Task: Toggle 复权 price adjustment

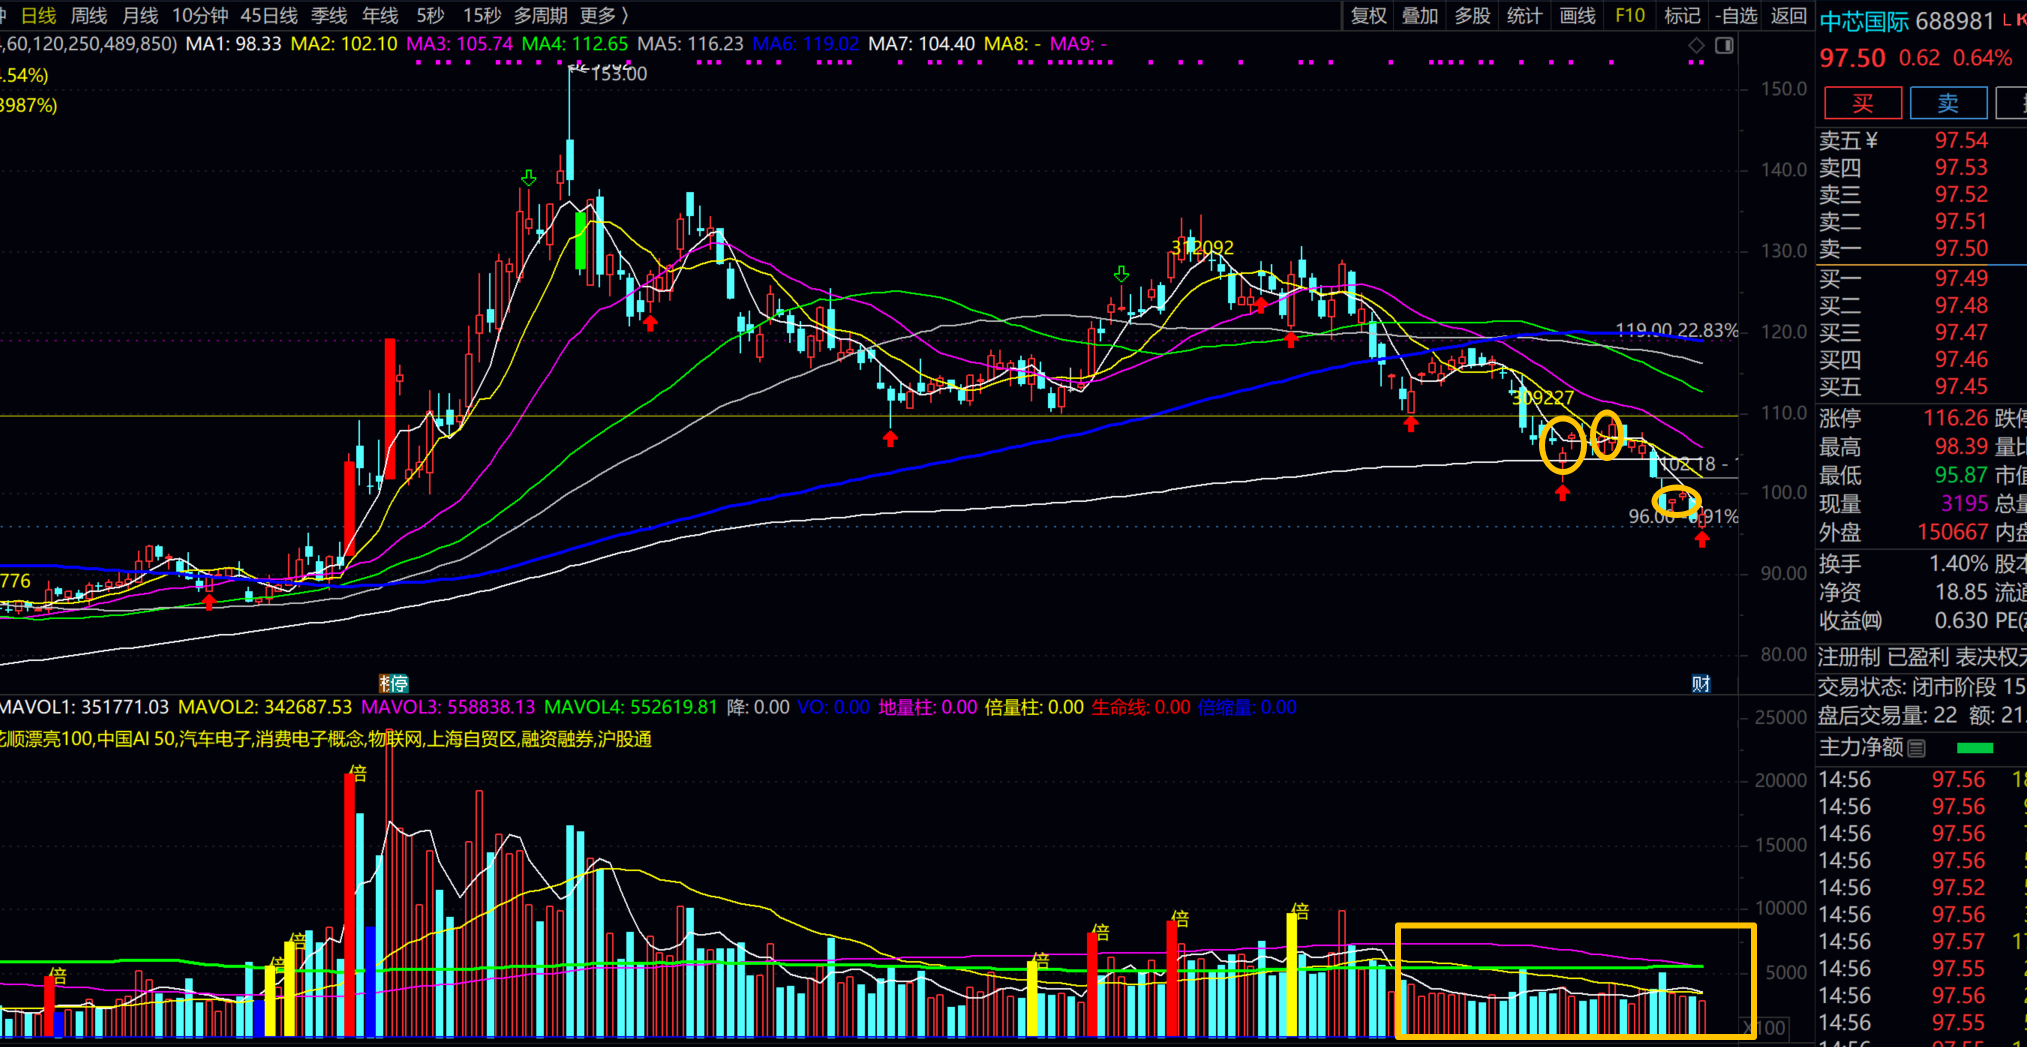Action: 1368,15
